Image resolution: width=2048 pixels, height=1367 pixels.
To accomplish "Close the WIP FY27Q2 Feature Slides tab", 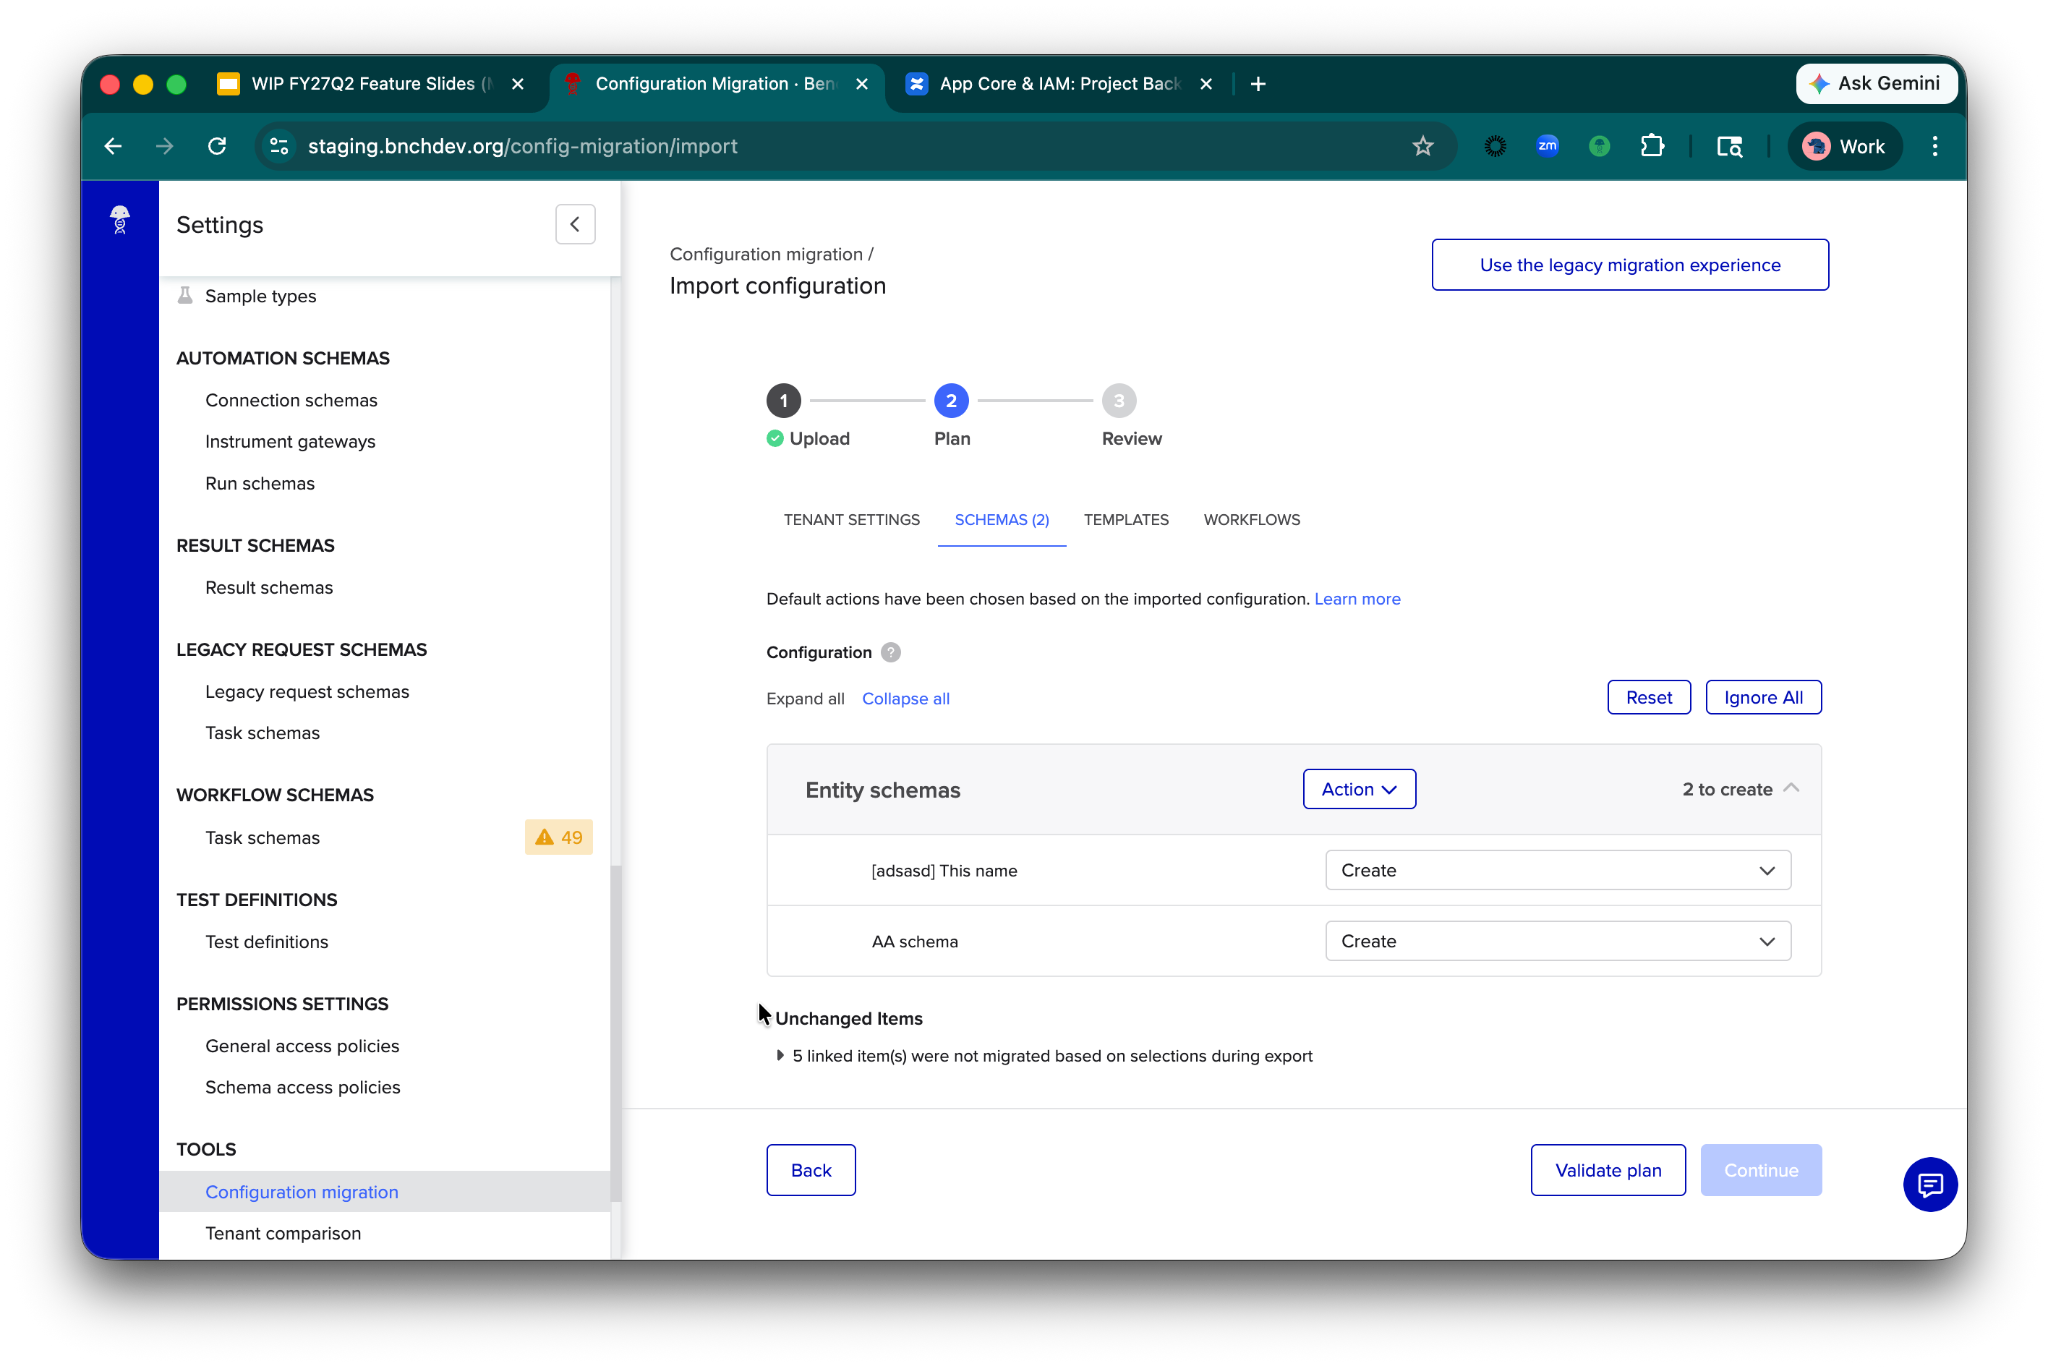I will pos(518,84).
